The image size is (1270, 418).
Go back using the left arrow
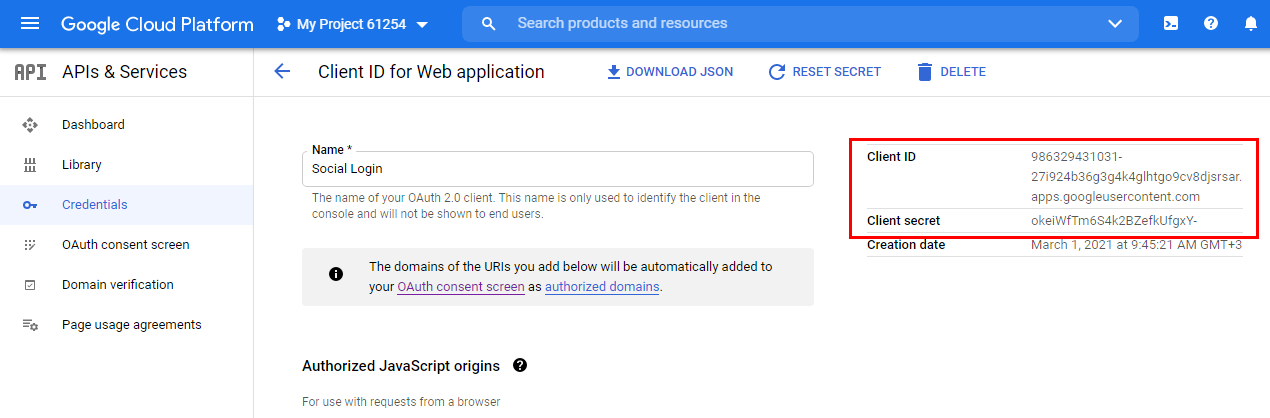[282, 72]
